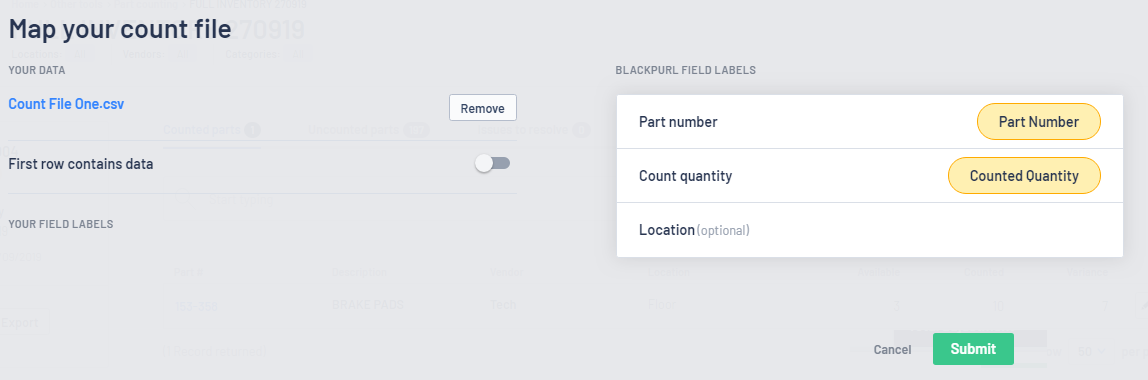Viewport: 1148px width, 380px height.
Task: Switch to the faded Uncounted parts tab
Action: click(x=368, y=130)
